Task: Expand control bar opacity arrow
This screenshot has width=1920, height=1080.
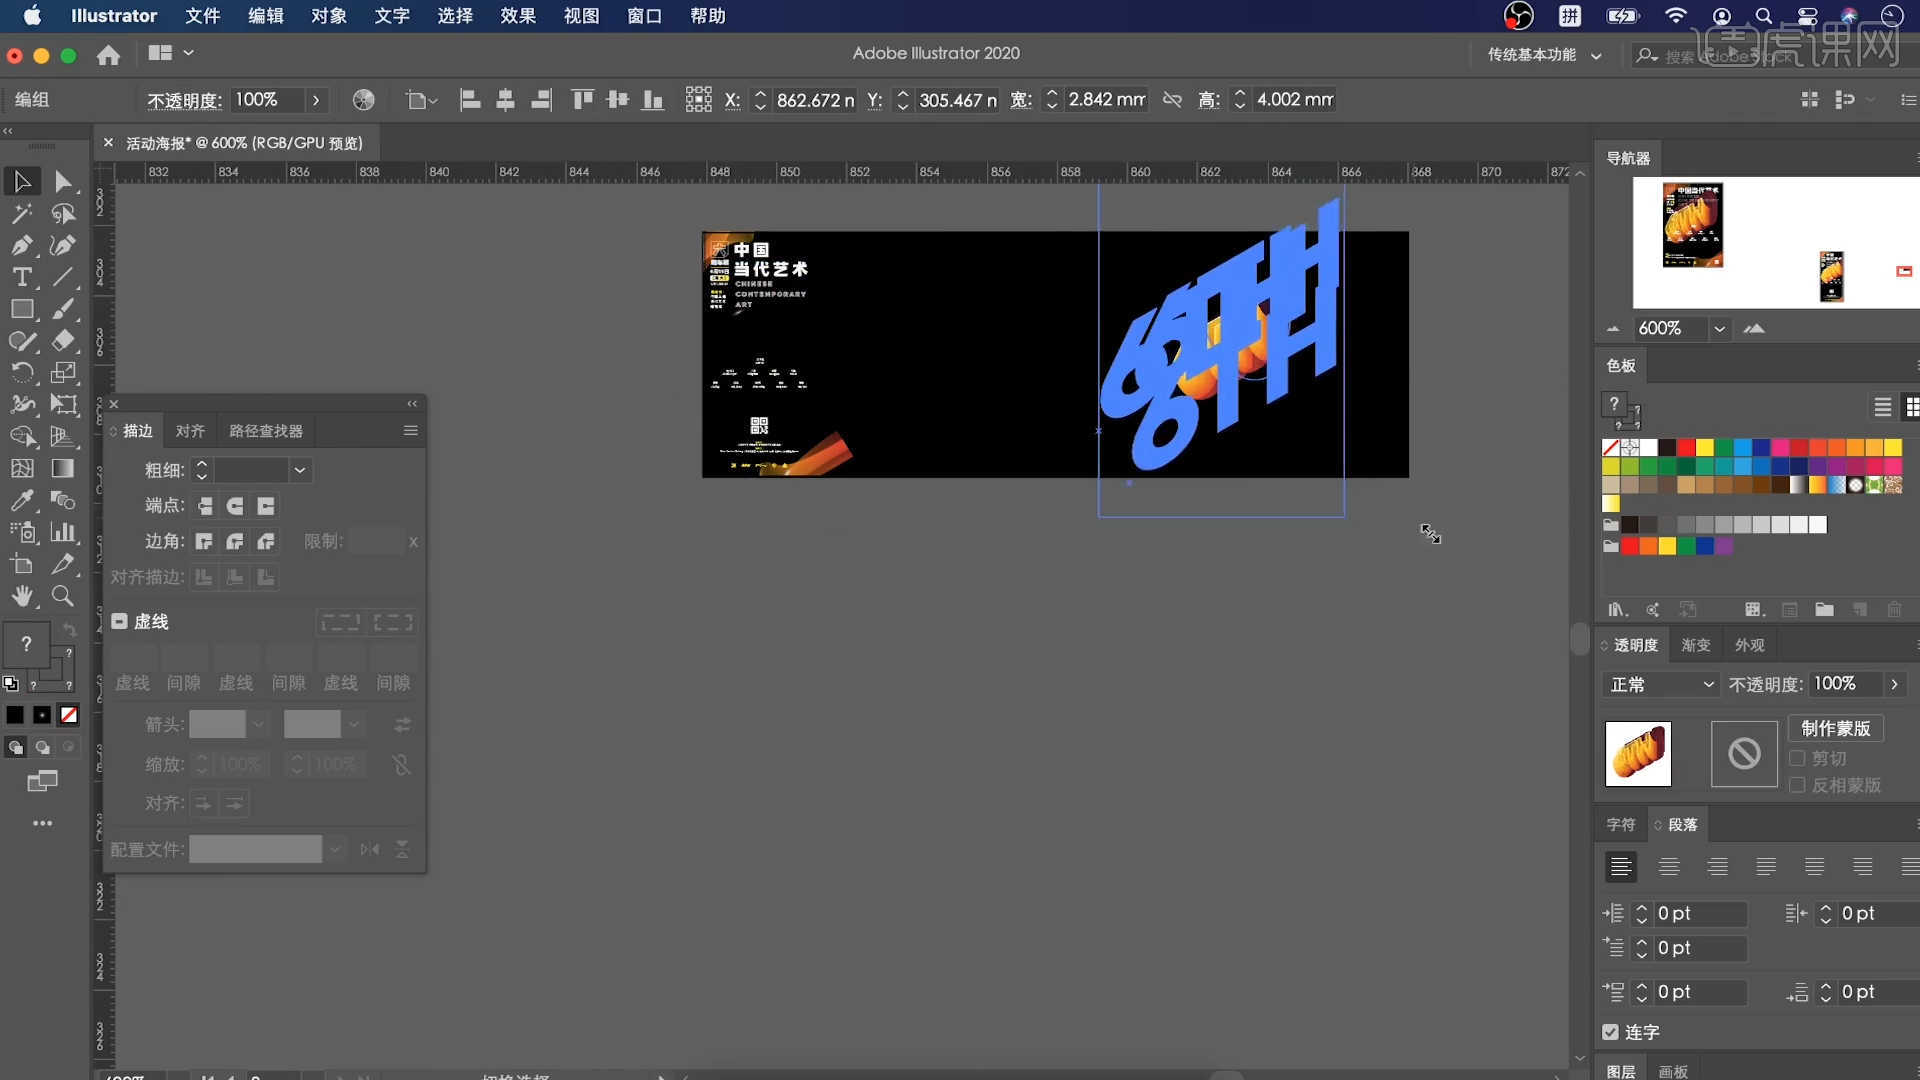Action: click(x=316, y=99)
